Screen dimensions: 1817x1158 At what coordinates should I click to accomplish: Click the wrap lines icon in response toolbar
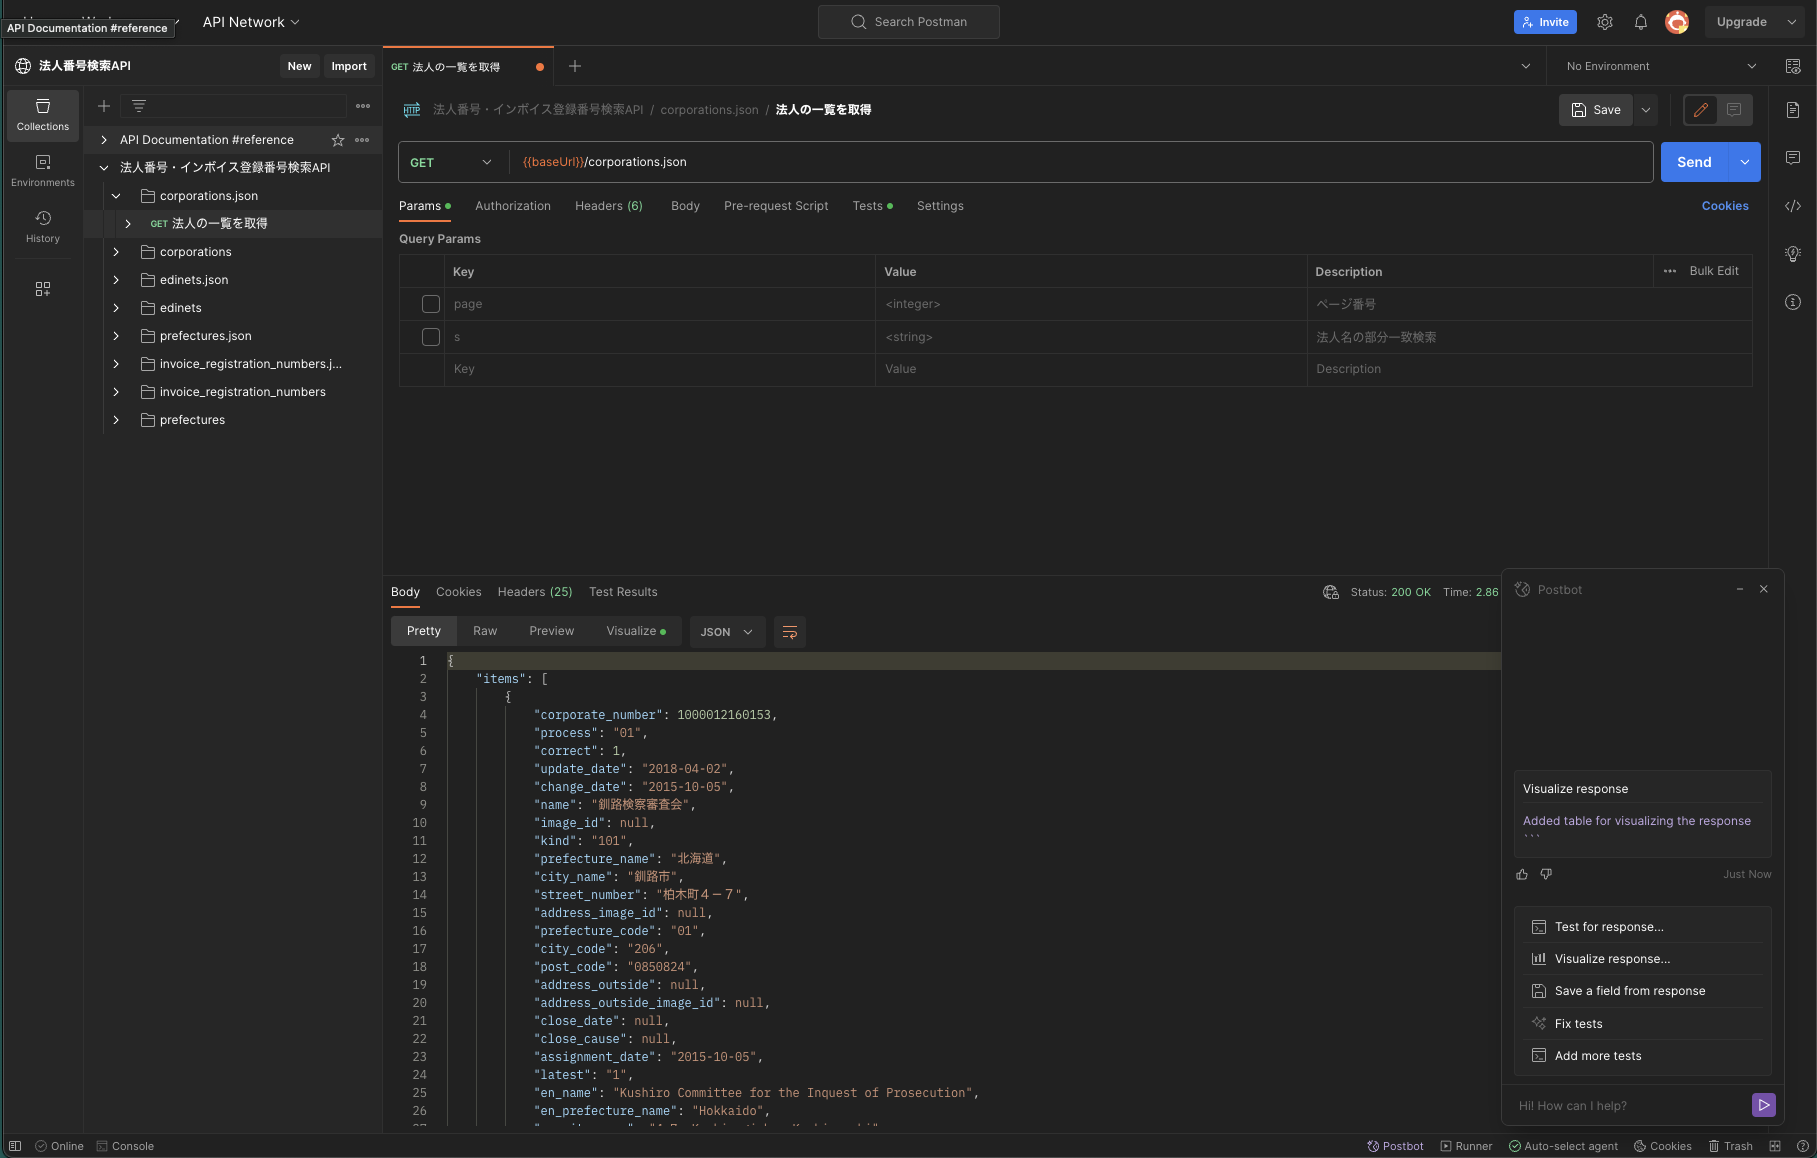click(789, 632)
